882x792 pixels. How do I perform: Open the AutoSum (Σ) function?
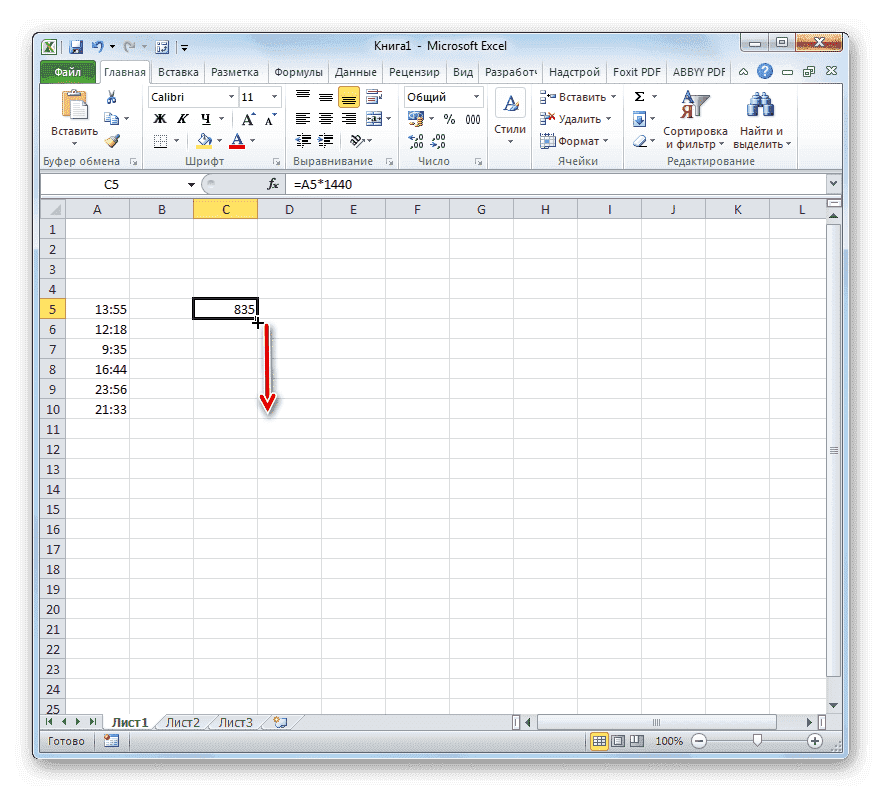coord(639,96)
